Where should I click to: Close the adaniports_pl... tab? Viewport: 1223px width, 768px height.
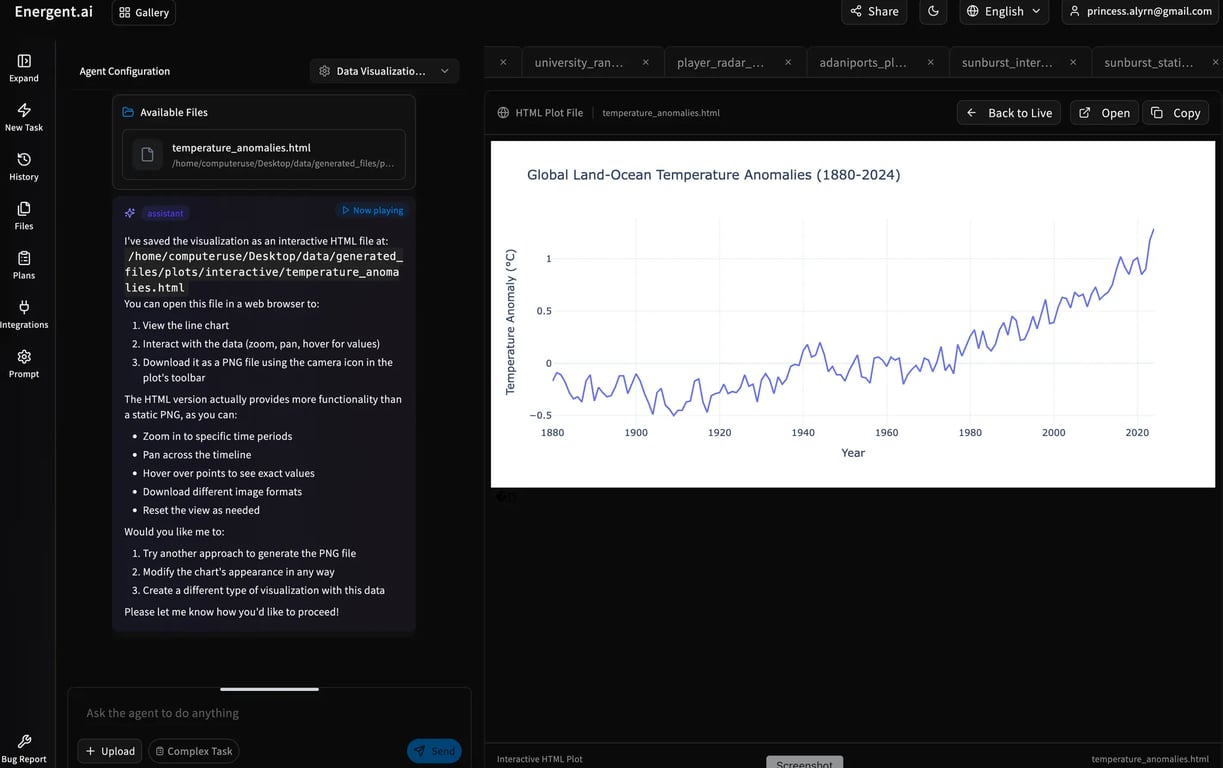point(930,62)
